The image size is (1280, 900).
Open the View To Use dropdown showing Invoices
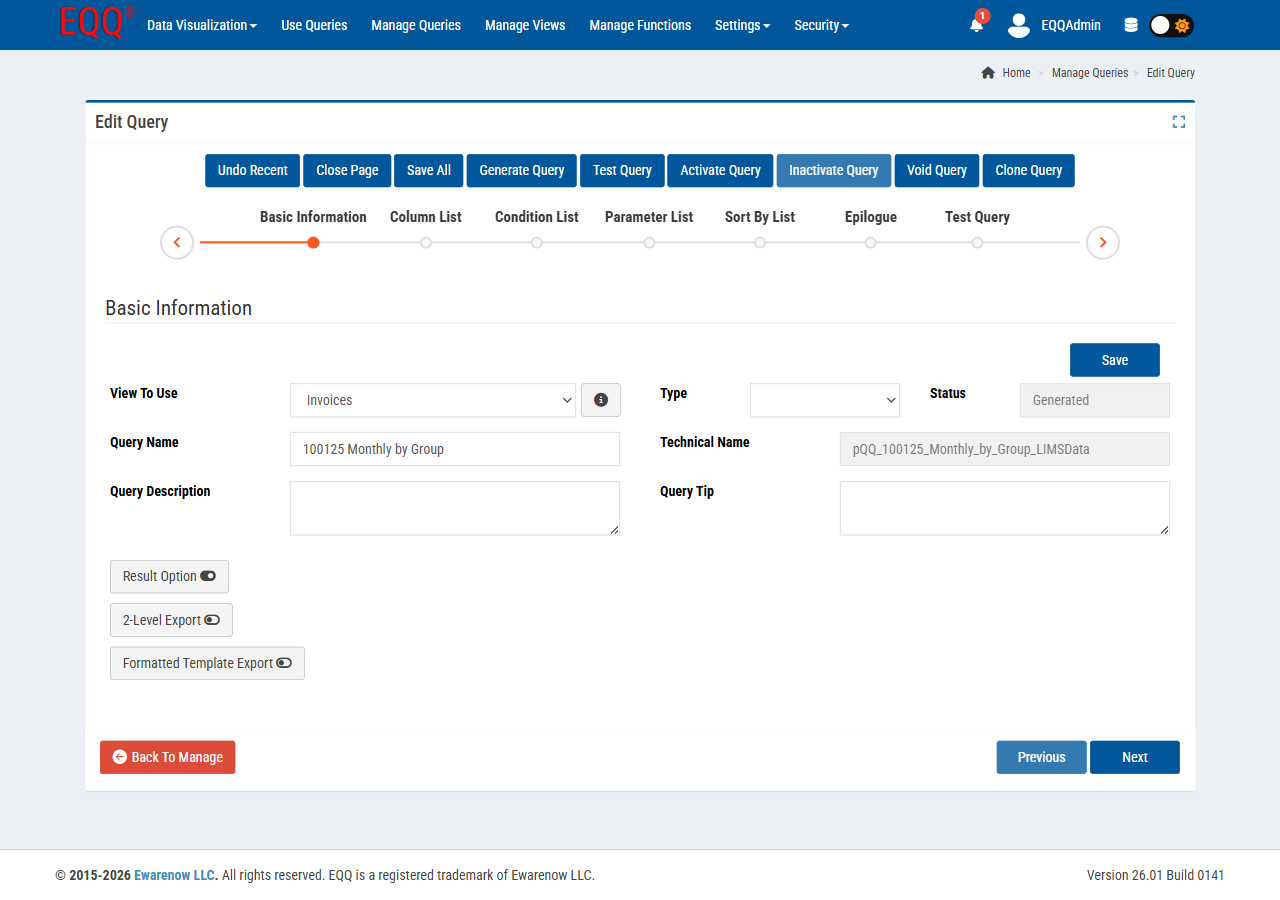coord(432,400)
